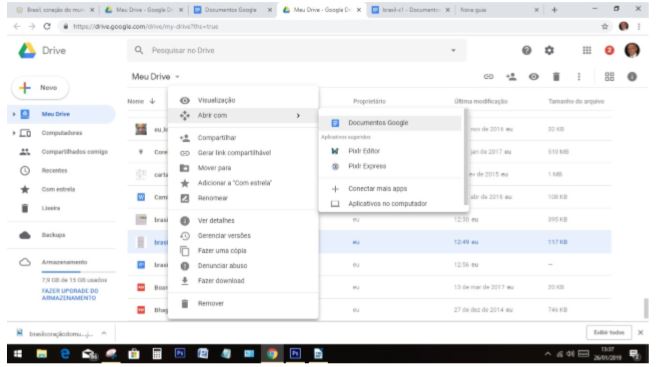The width and height of the screenshot is (658, 367).
Task: Choose Remover in context menu
Action: click(243, 303)
